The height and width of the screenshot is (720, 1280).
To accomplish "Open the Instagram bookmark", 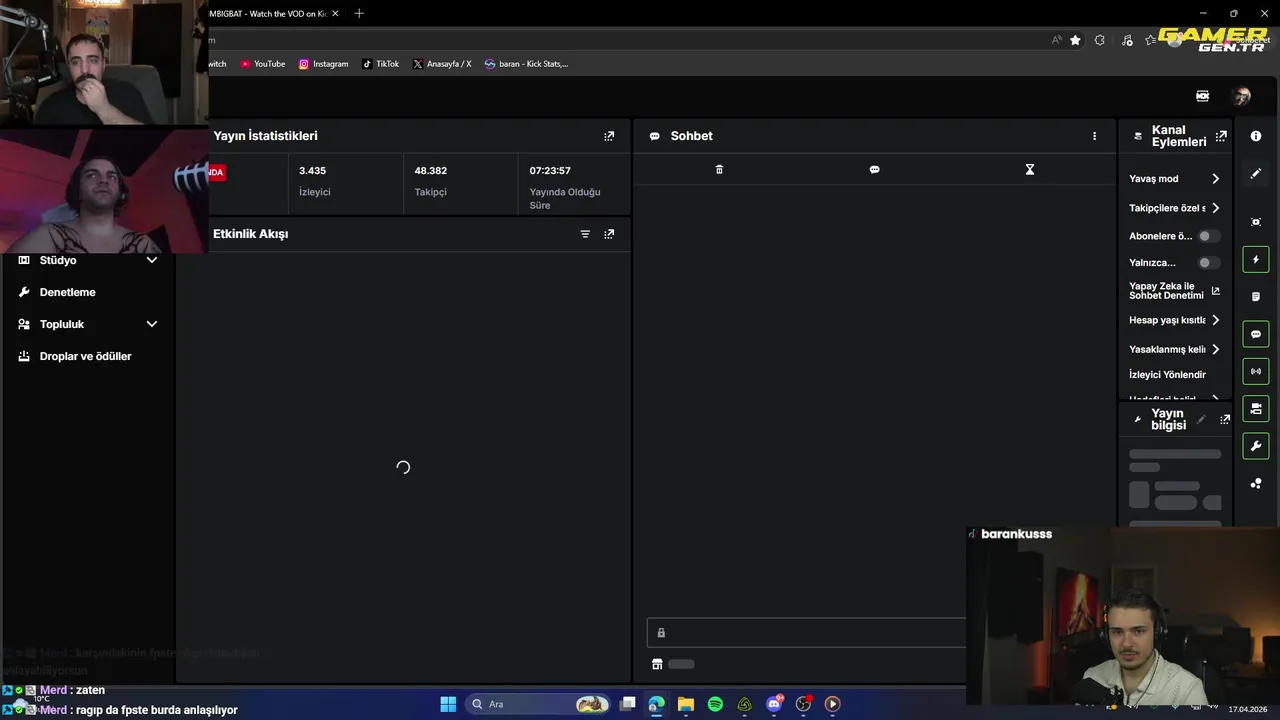I will tap(323, 64).
